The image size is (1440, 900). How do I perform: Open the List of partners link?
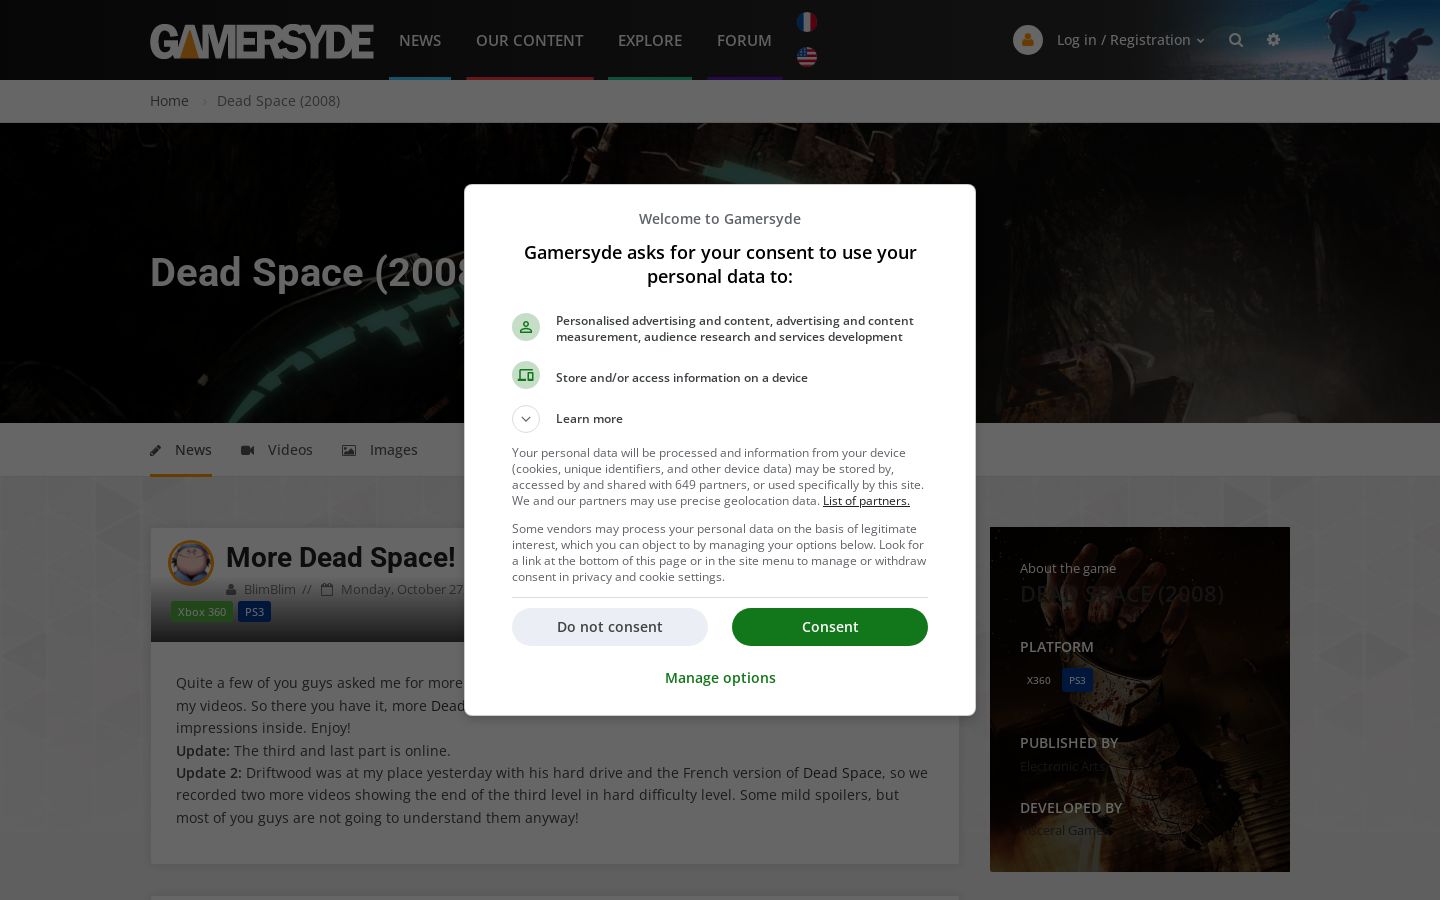pos(866,501)
